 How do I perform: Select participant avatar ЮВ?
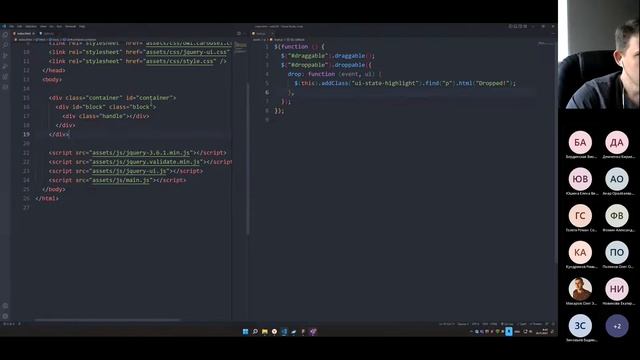pos(580,179)
